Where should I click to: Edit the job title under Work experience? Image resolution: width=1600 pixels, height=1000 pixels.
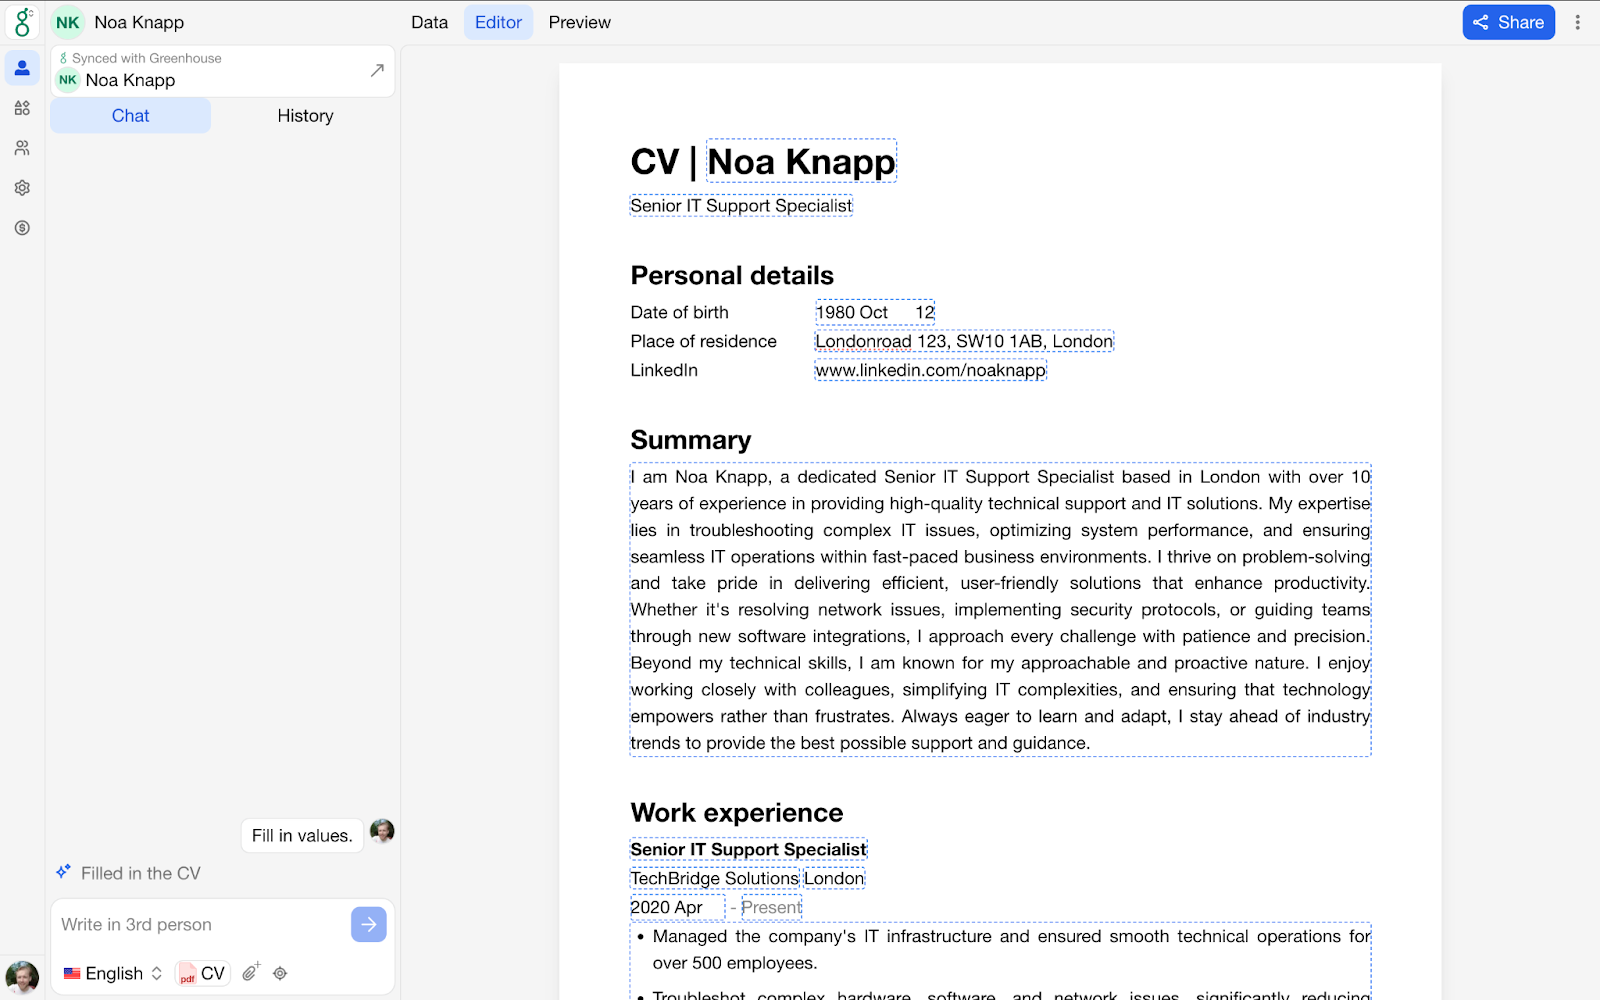748,849
